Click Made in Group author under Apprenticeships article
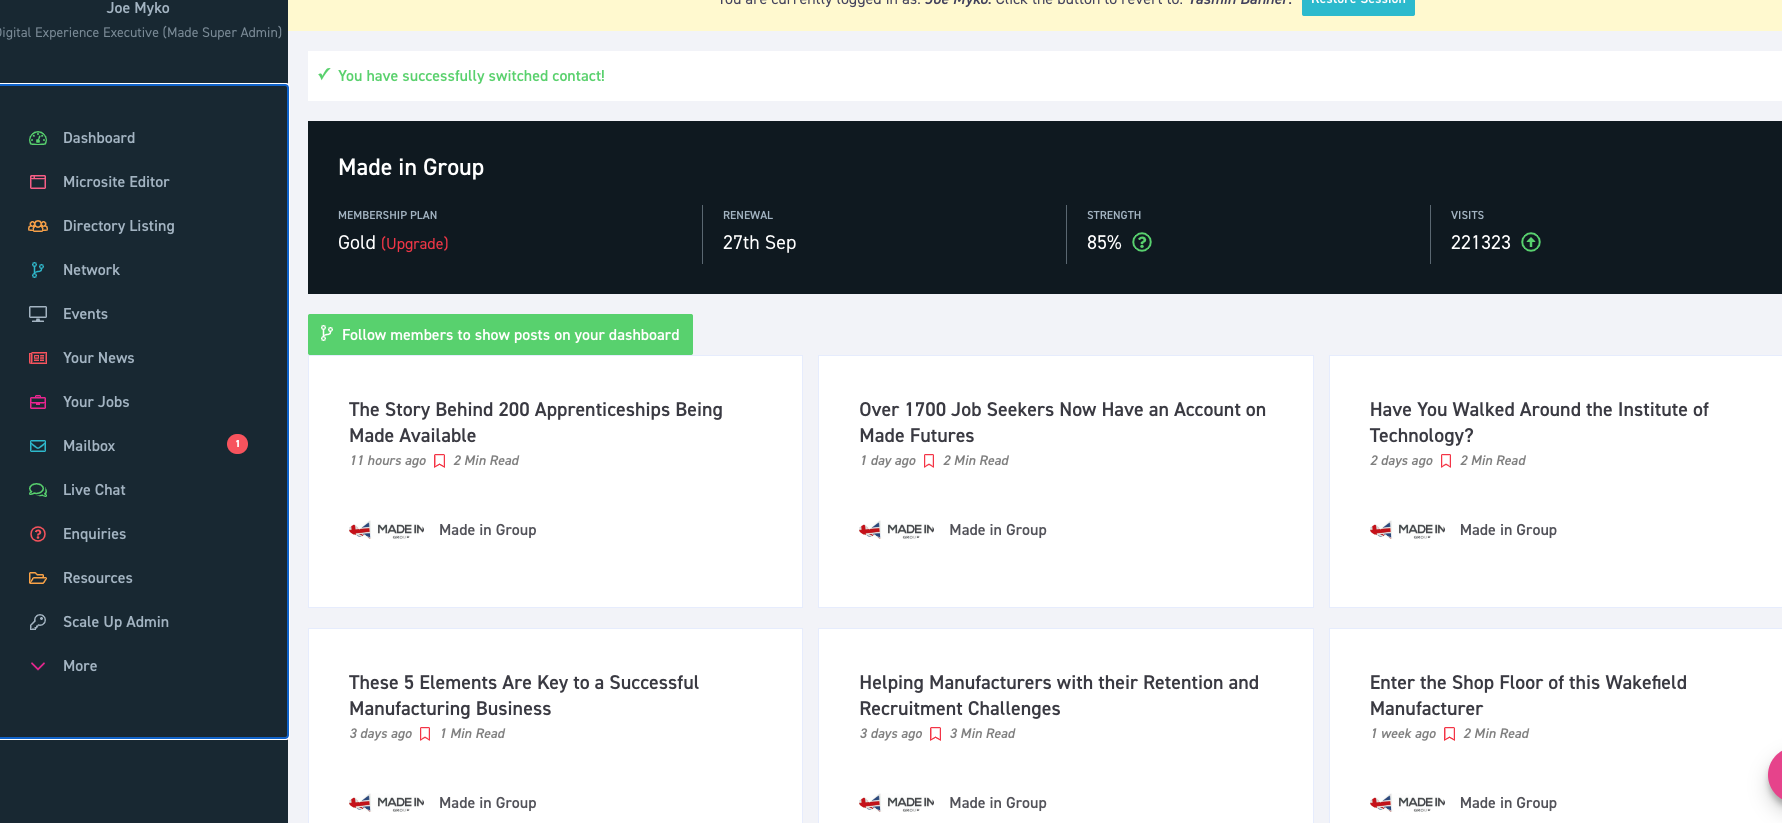 coord(488,530)
